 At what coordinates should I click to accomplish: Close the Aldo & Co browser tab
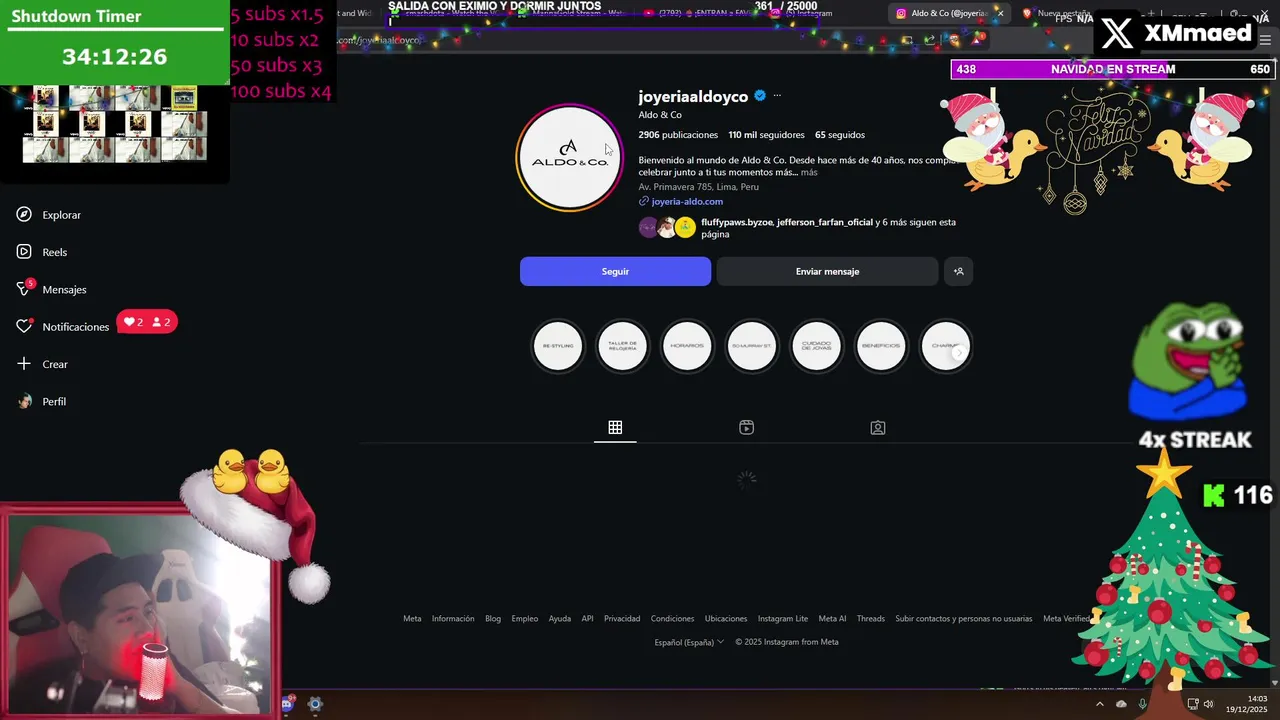coord(1000,13)
